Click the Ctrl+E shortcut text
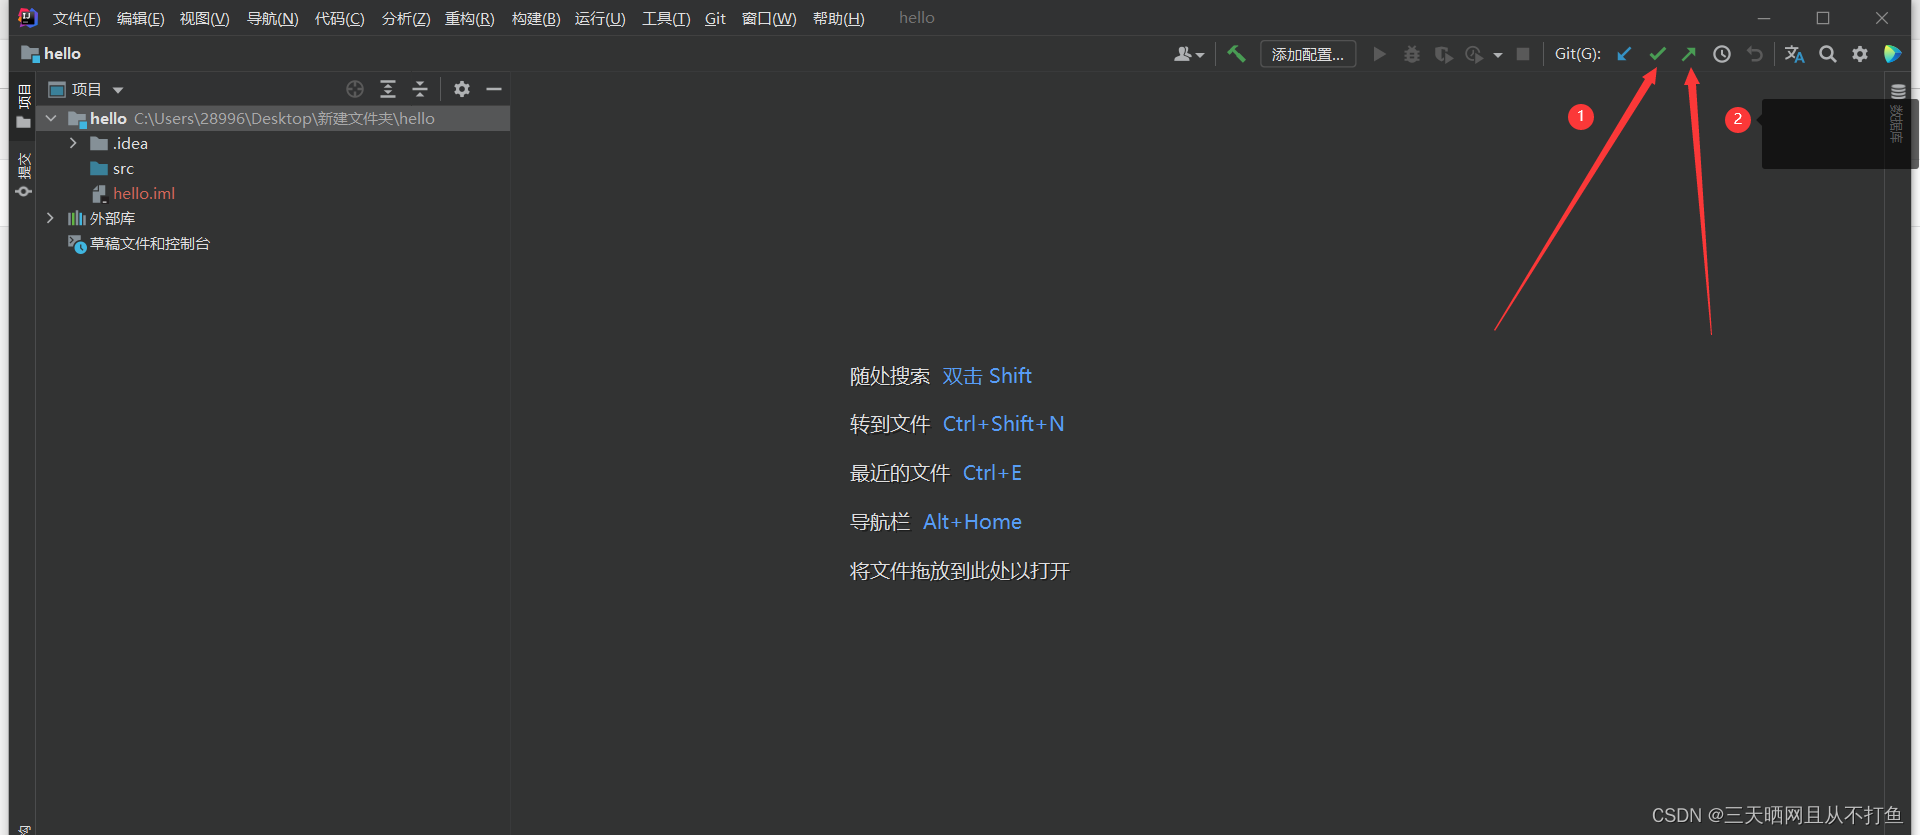 (x=992, y=473)
